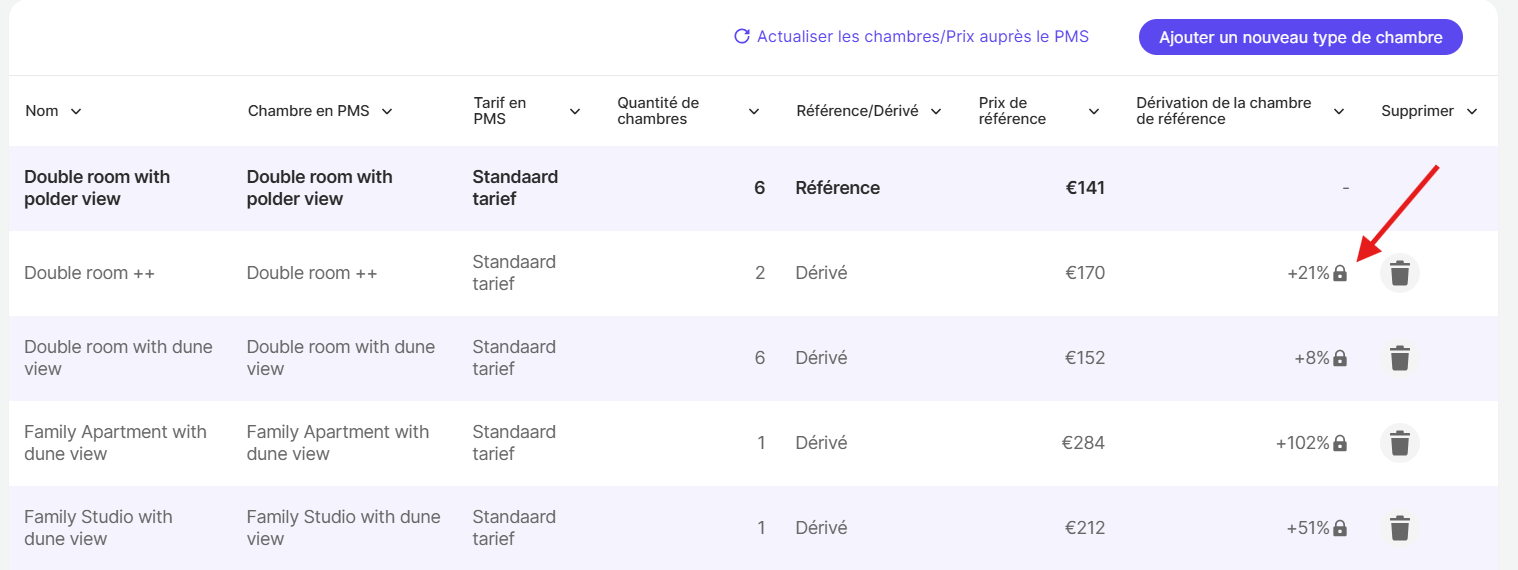
Task: Delete the Double room ++ row
Action: click(1400, 273)
